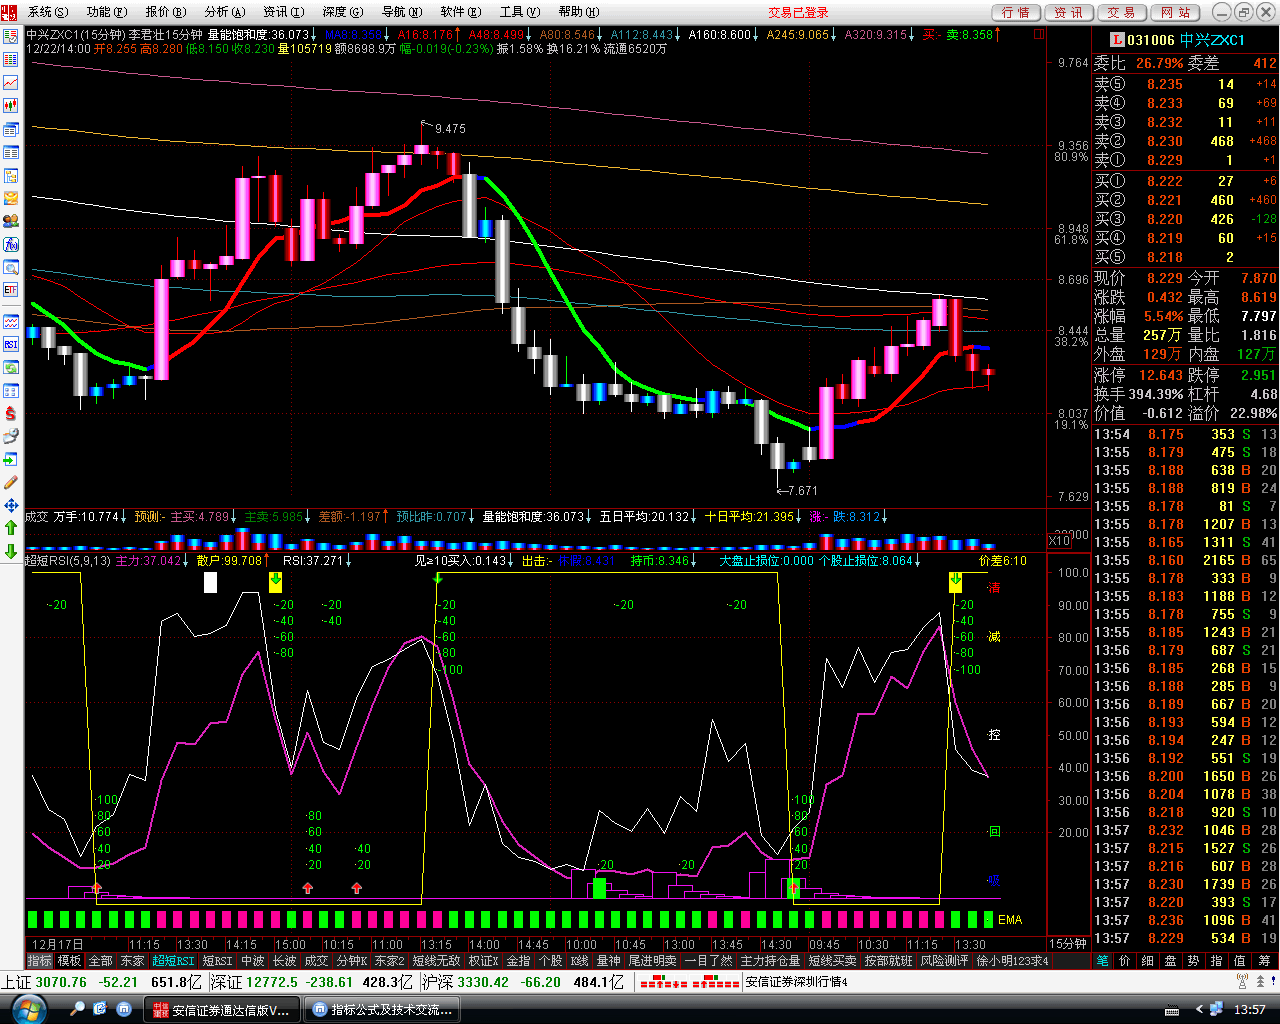Click the multicolor grid quote list icon
Viewport: 1280px width, 1024px height.
point(11,59)
